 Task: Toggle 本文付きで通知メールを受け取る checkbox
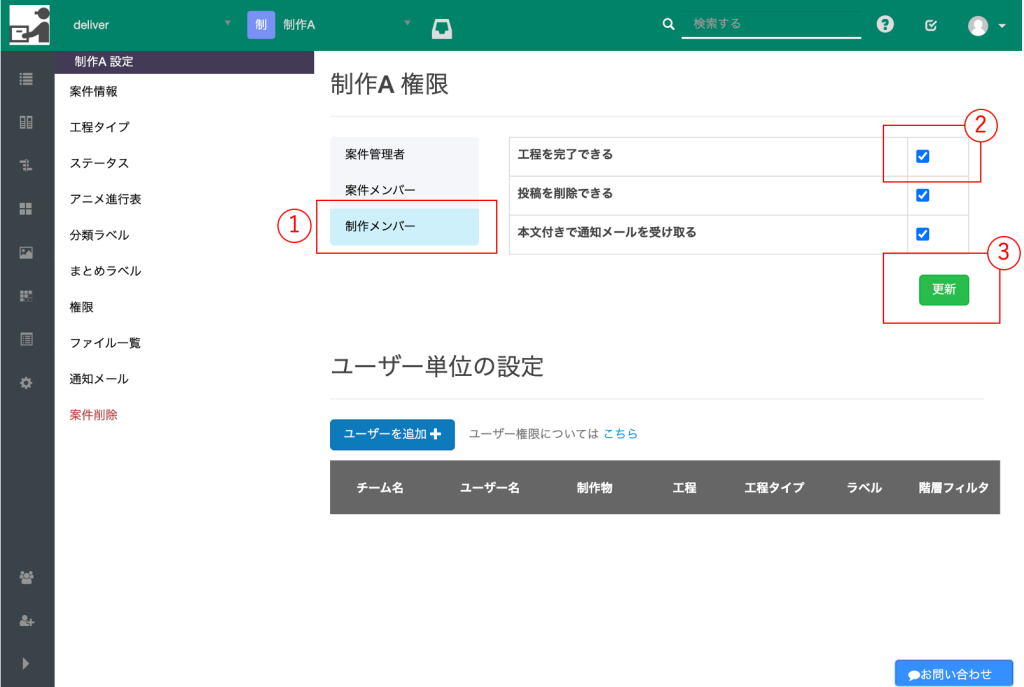(x=923, y=234)
